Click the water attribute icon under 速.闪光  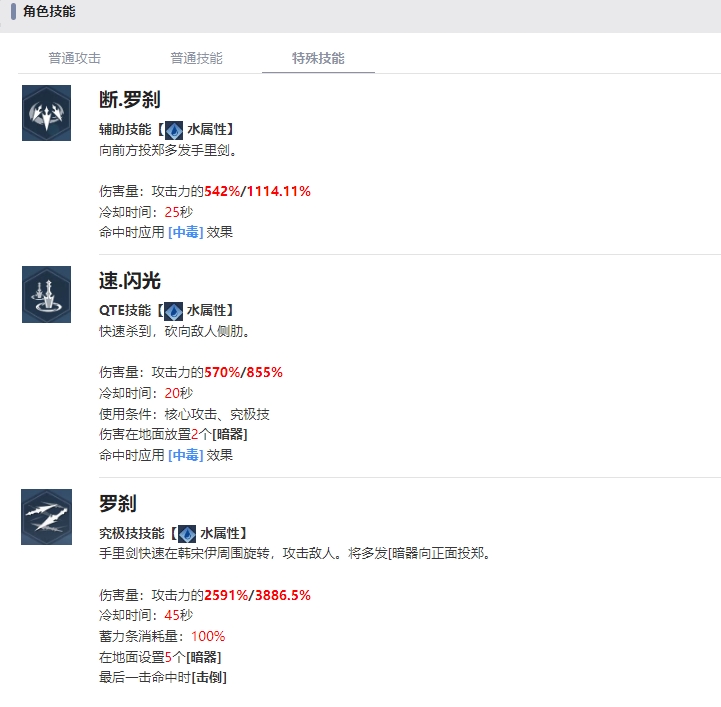[x=173, y=311]
